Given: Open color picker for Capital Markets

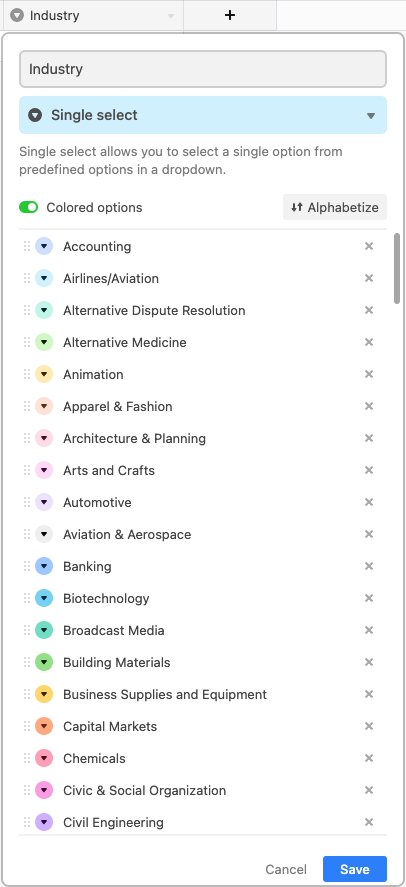Looking at the screenshot, I should [44, 726].
